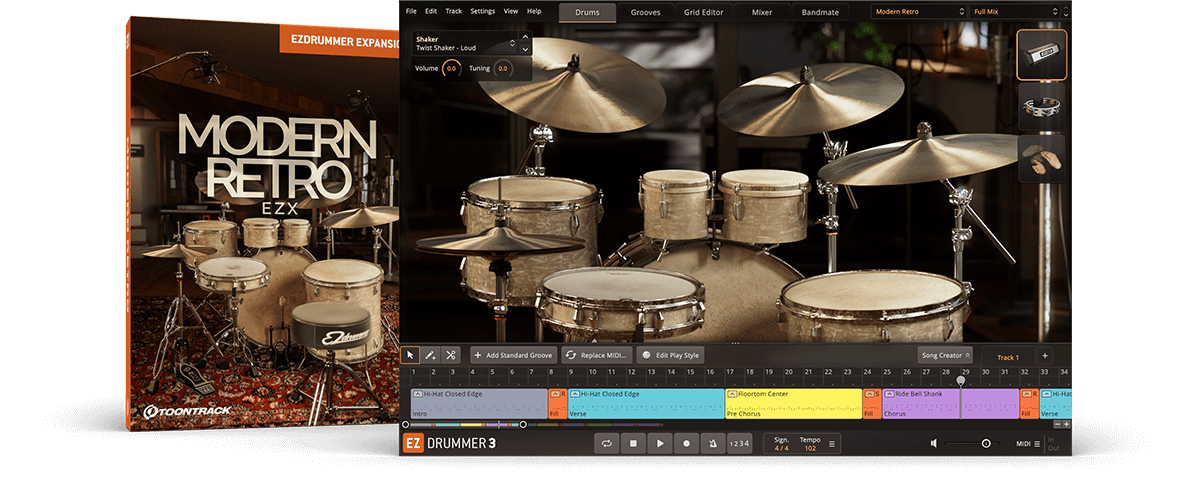
Task: Click the speaker volume icon
Action: tap(934, 443)
